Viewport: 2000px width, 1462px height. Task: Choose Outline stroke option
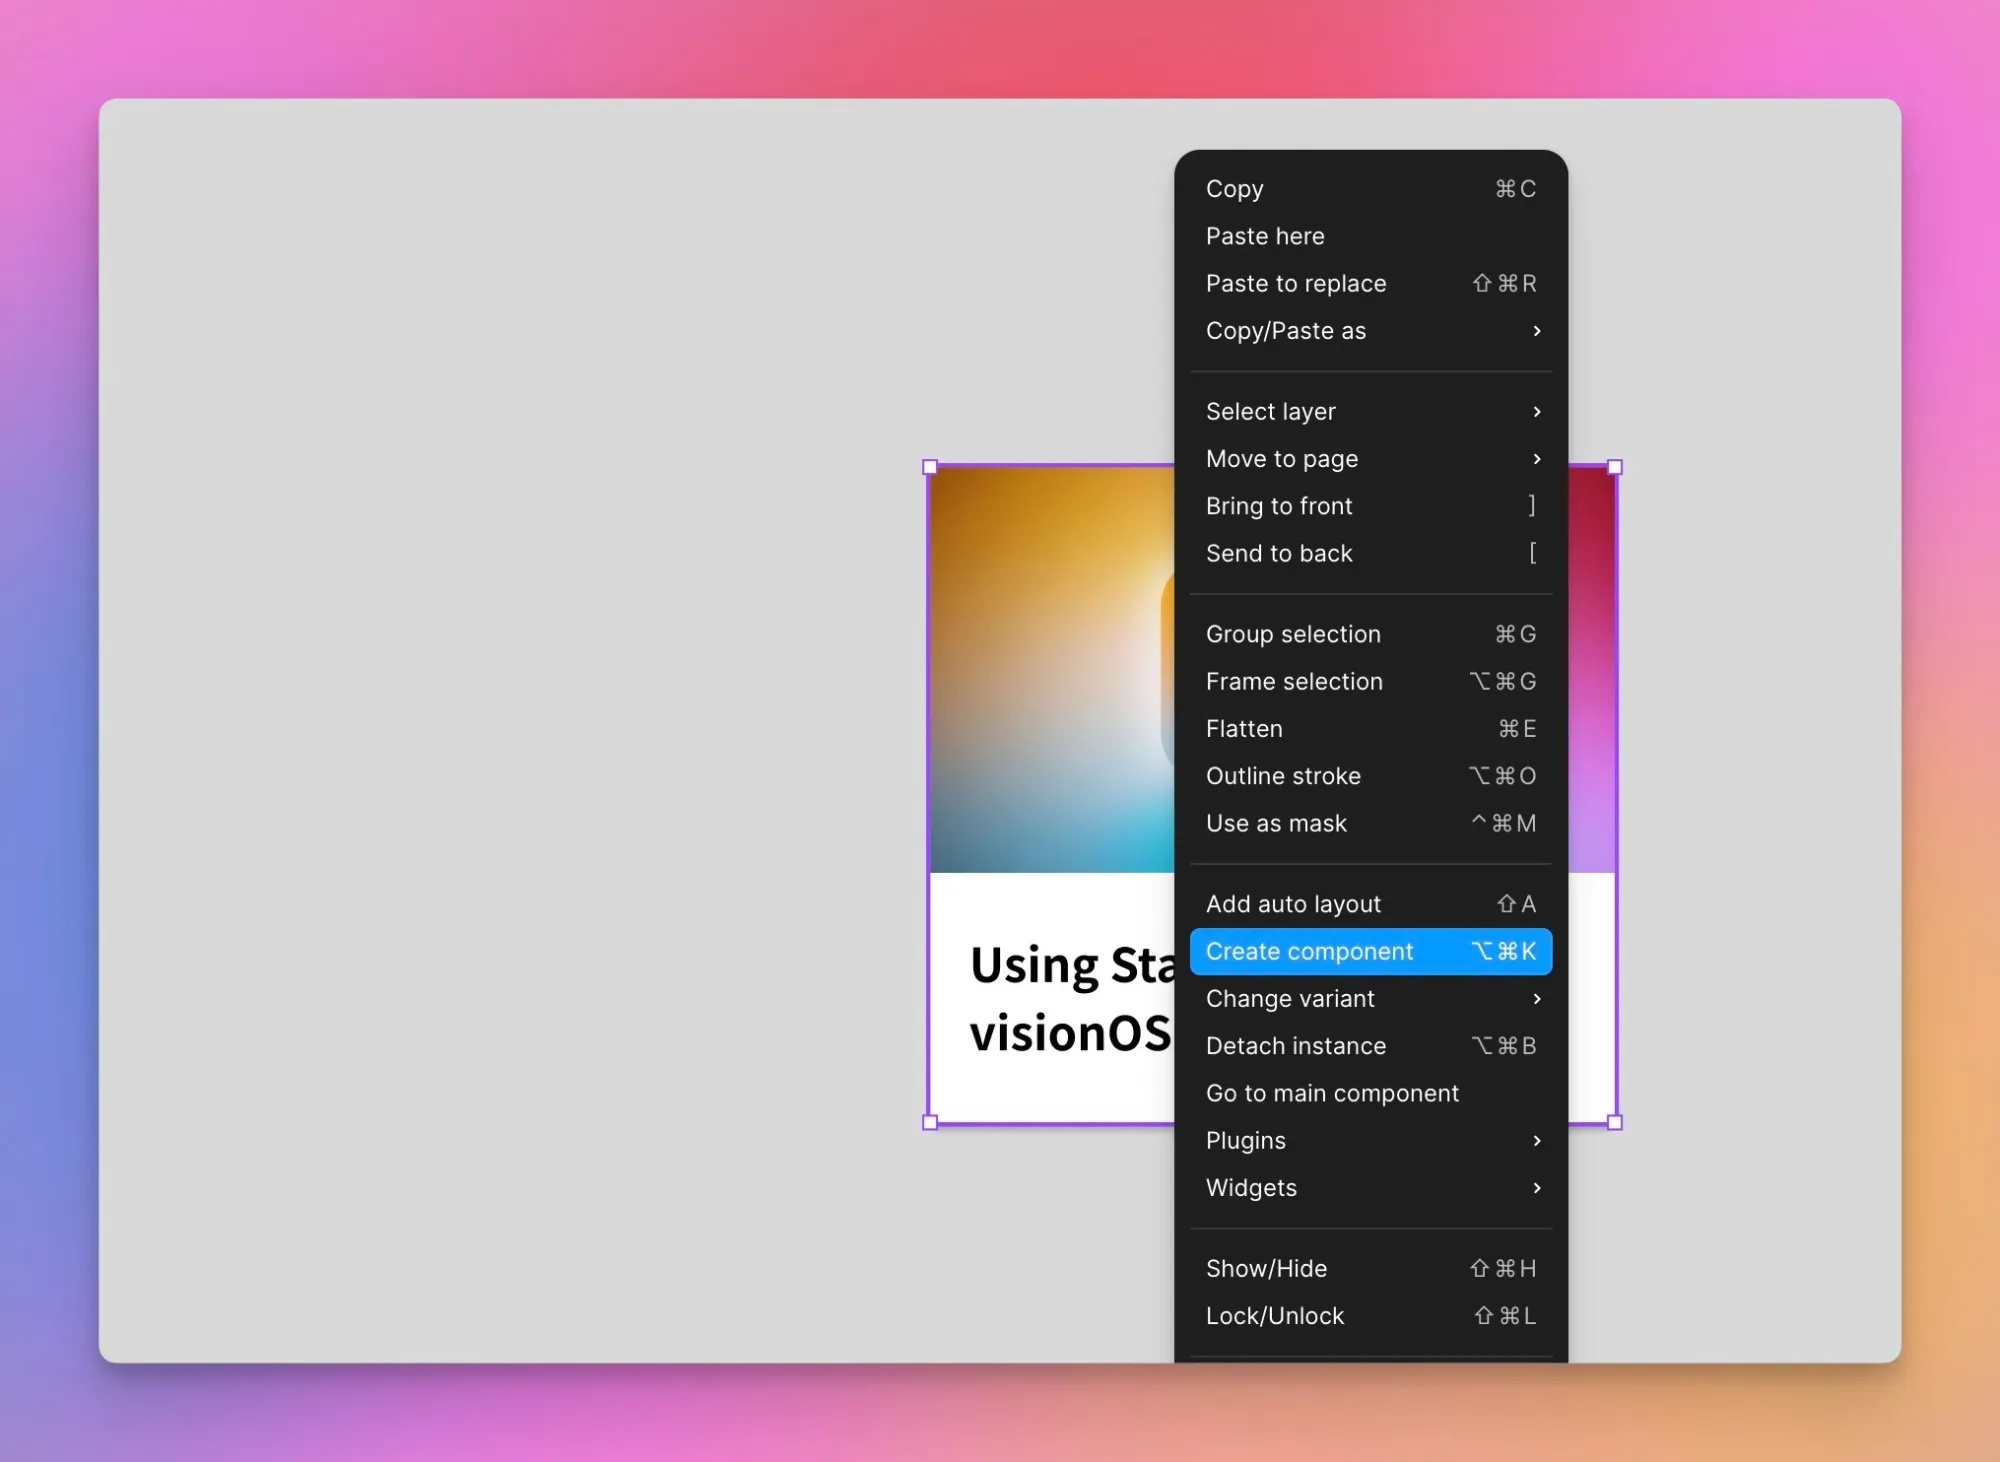coord(1283,776)
